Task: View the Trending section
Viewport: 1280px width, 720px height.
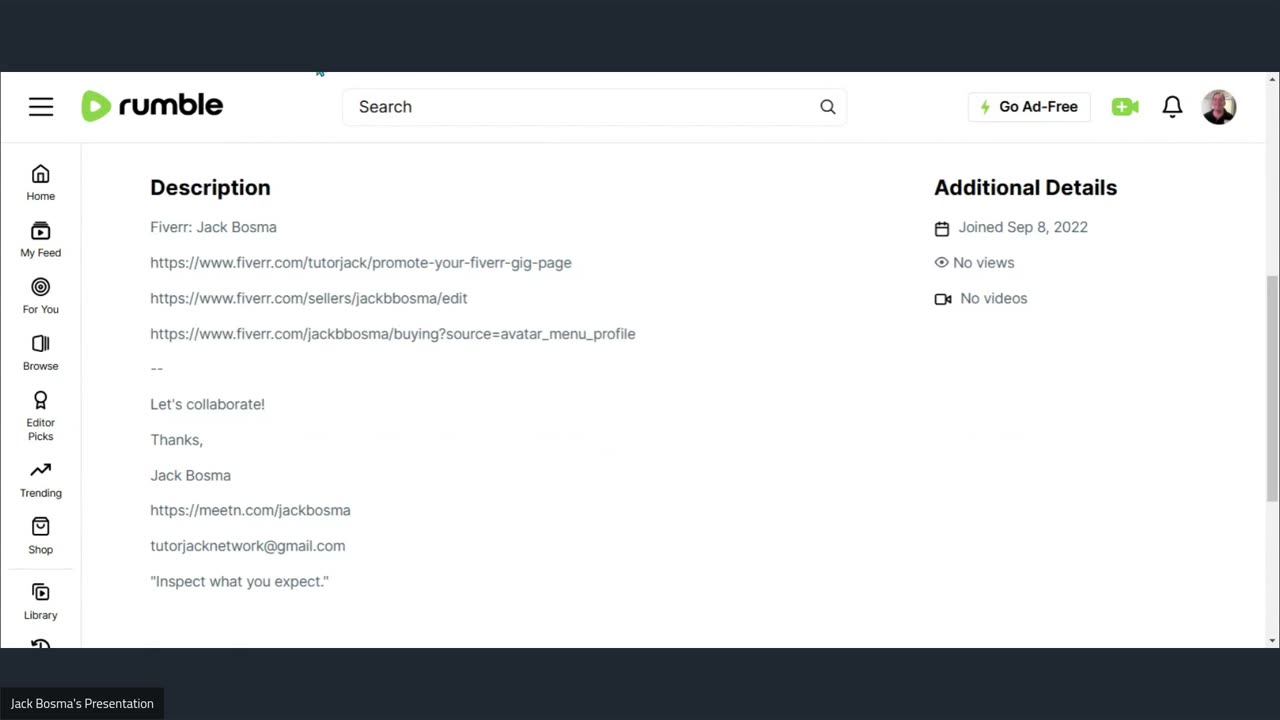Action: pos(41,479)
